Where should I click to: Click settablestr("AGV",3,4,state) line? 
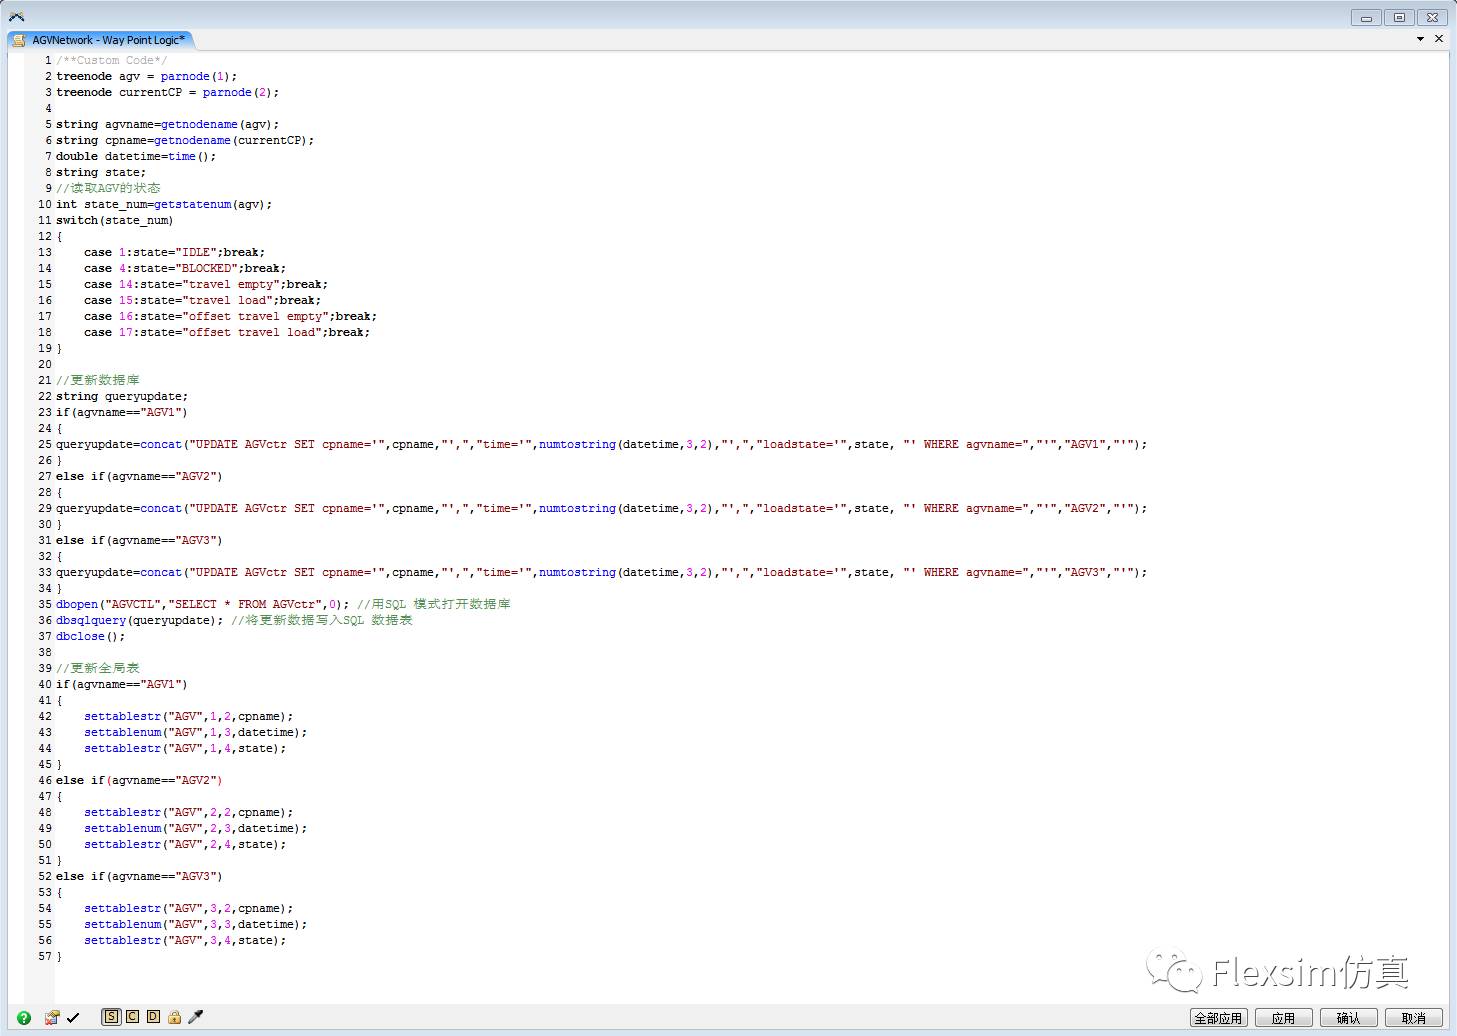[x=185, y=940]
